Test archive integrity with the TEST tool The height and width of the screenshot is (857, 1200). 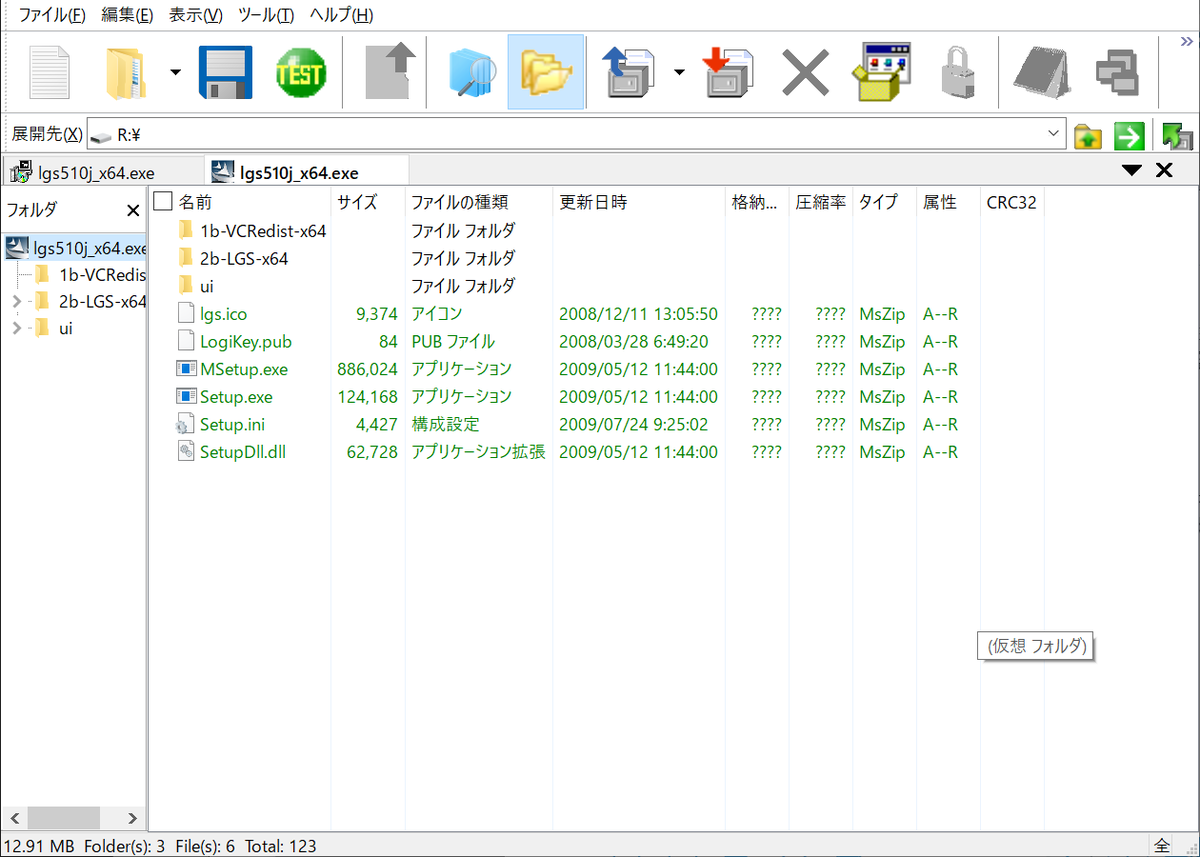tap(301, 71)
